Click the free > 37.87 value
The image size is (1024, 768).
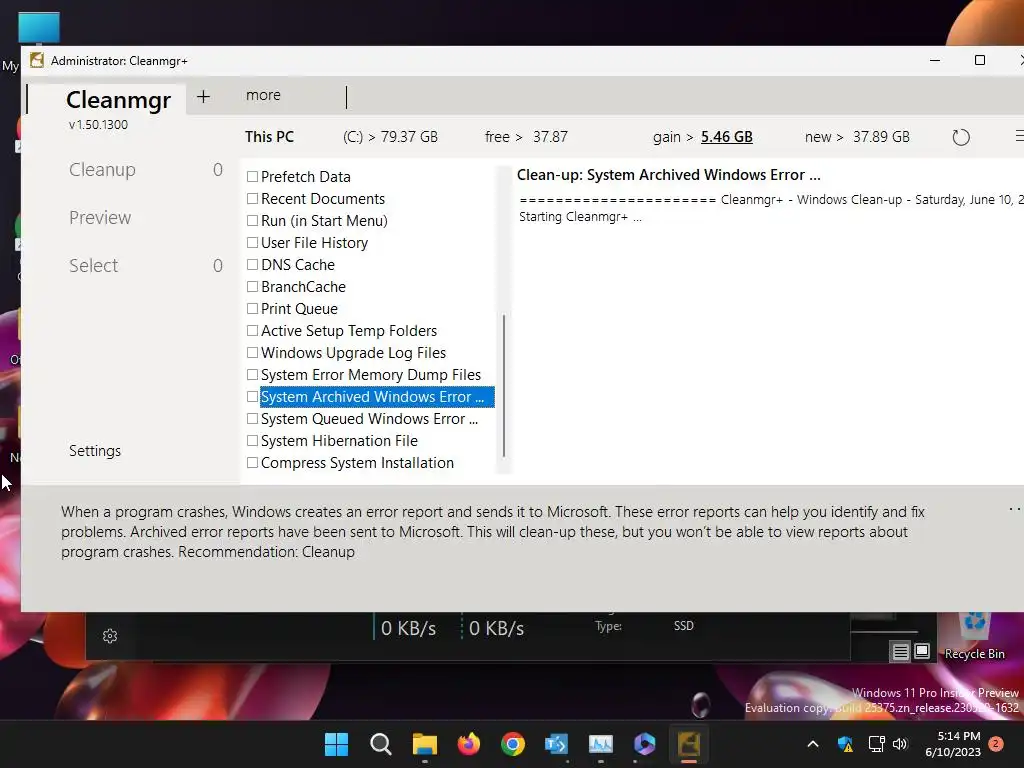pyautogui.click(x=526, y=137)
